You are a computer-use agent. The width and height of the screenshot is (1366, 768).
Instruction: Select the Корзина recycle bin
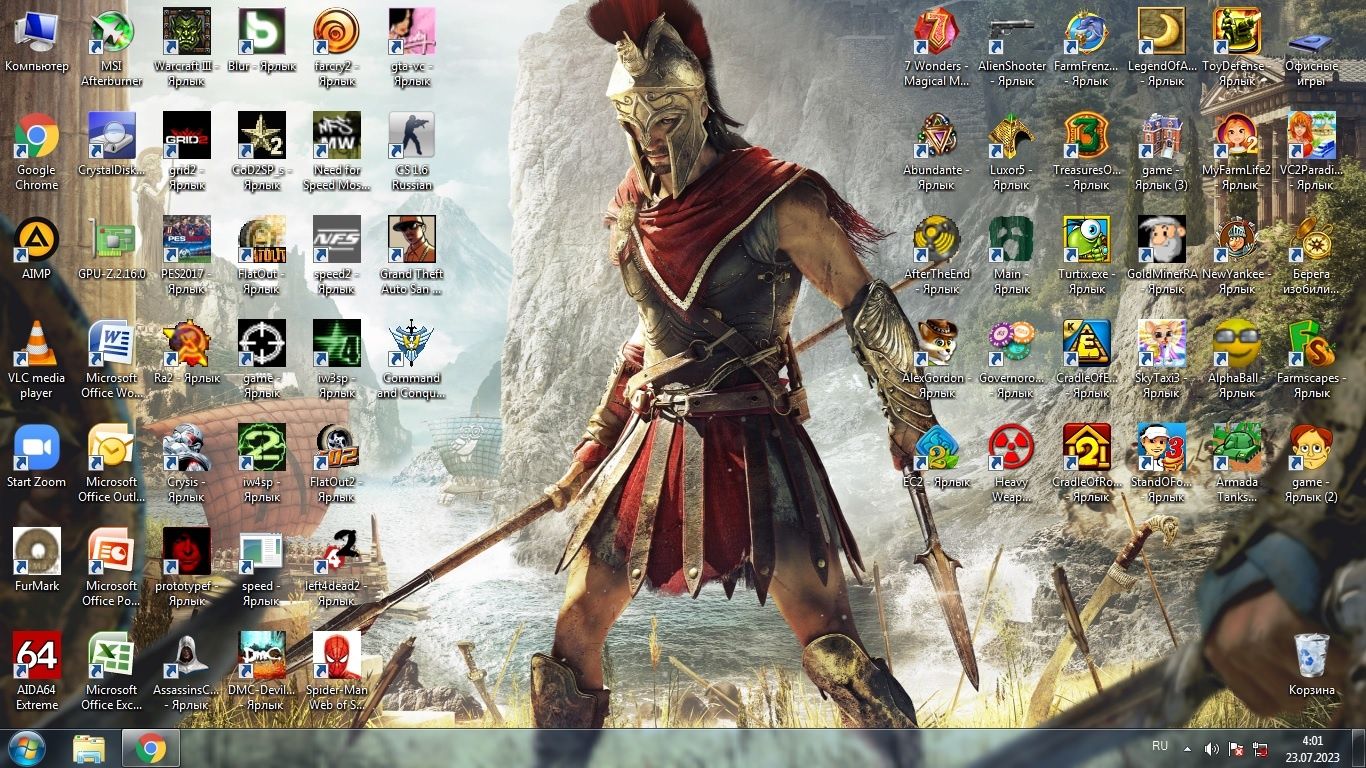[x=1312, y=664]
